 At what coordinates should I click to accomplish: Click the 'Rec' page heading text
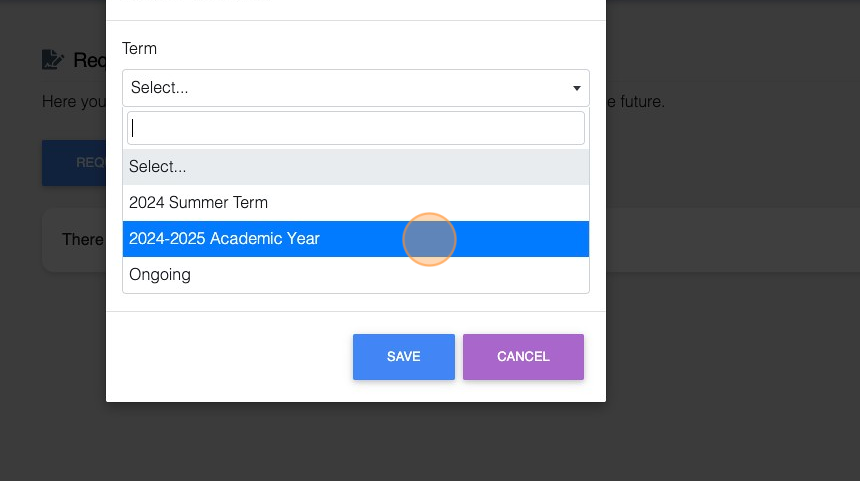(x=89, y=60)
